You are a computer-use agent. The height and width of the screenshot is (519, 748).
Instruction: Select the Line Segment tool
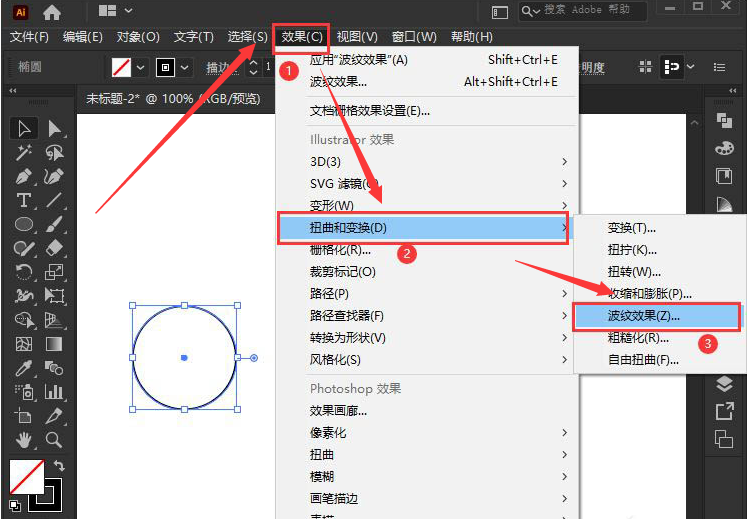(54, 200)
